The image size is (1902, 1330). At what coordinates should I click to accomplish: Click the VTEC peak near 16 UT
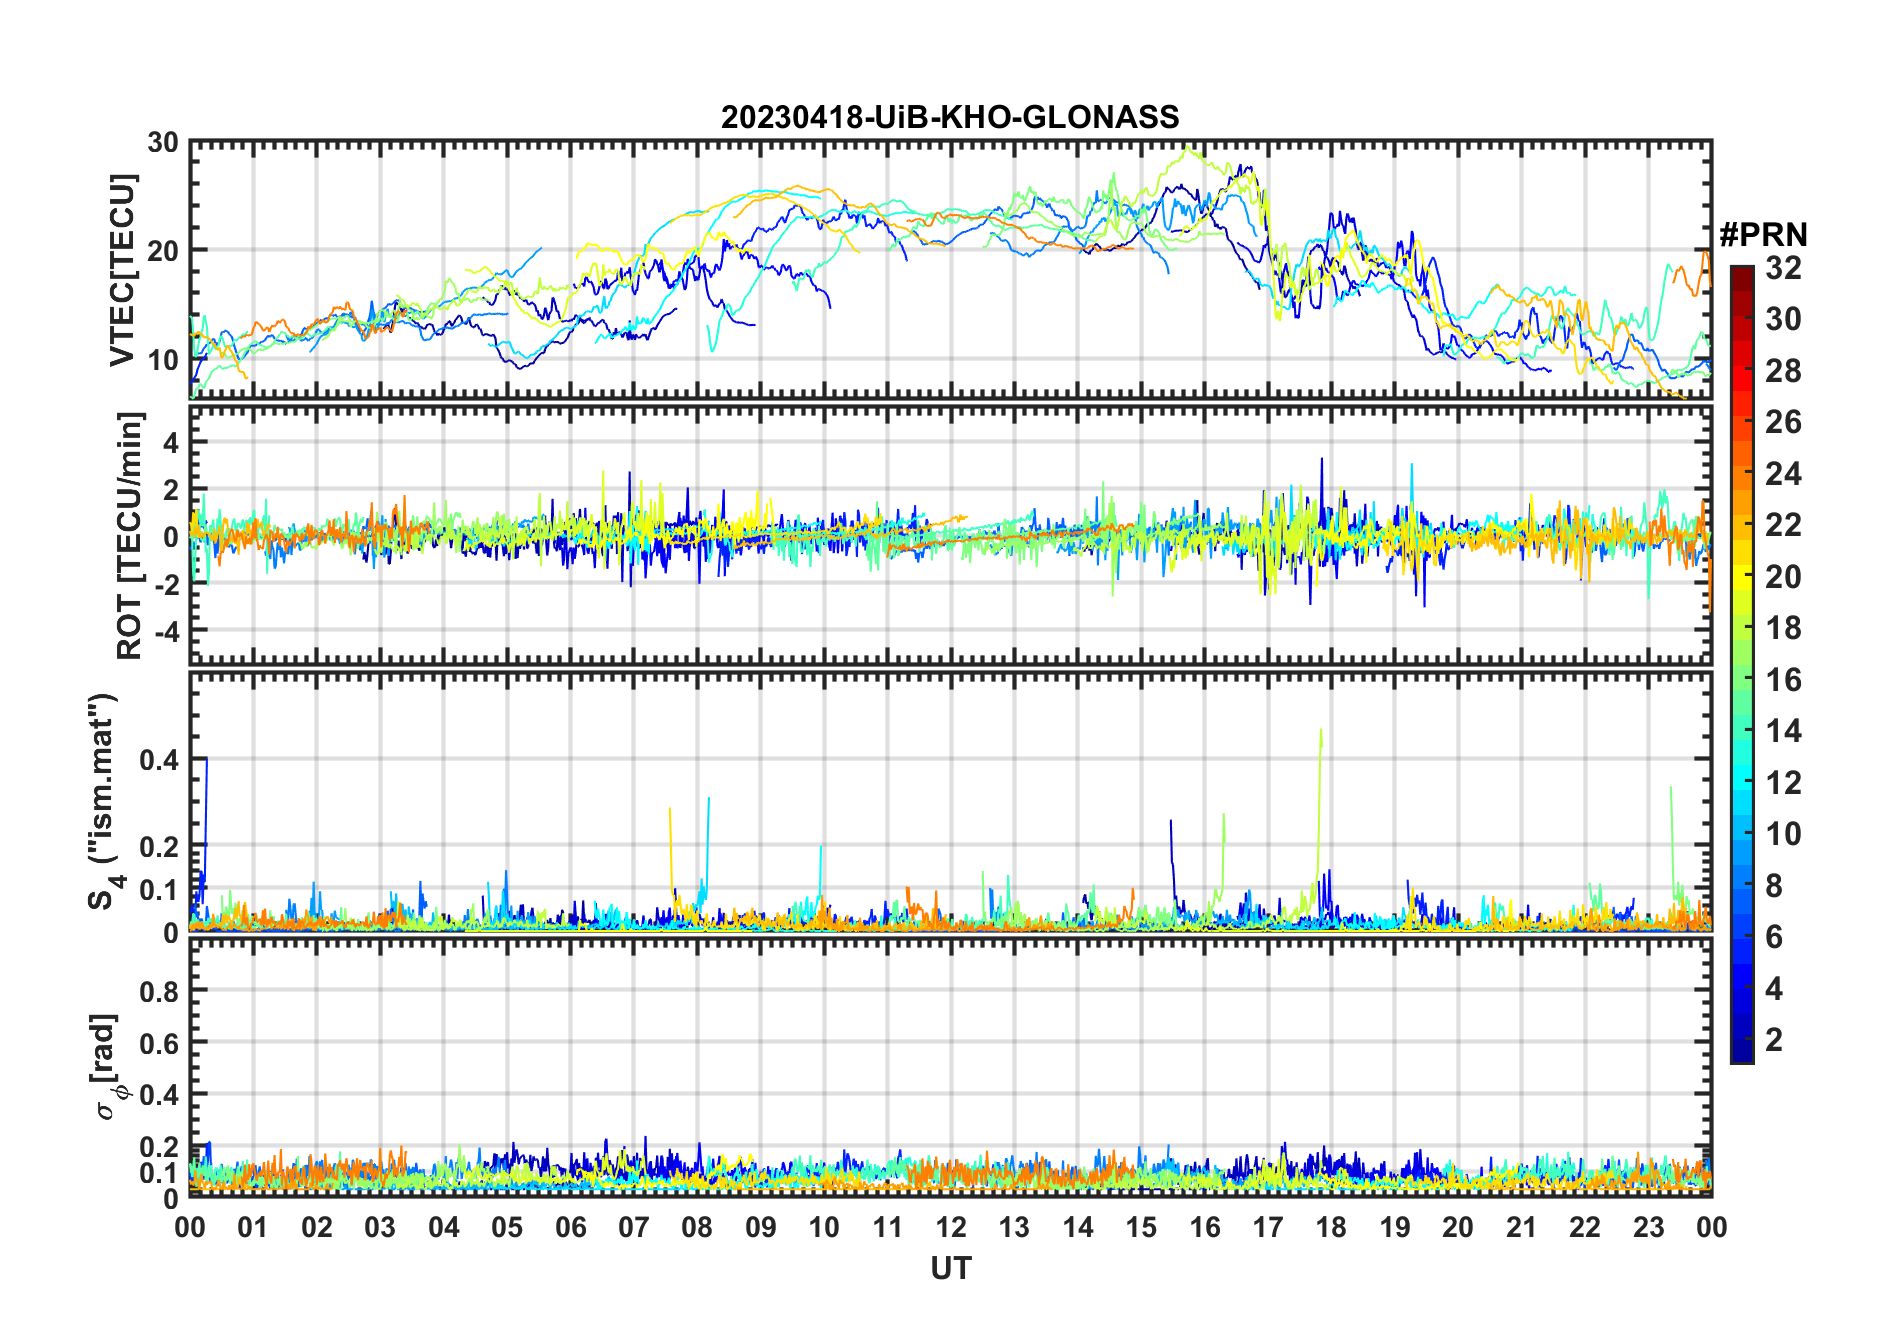[x=1187, y=149]
